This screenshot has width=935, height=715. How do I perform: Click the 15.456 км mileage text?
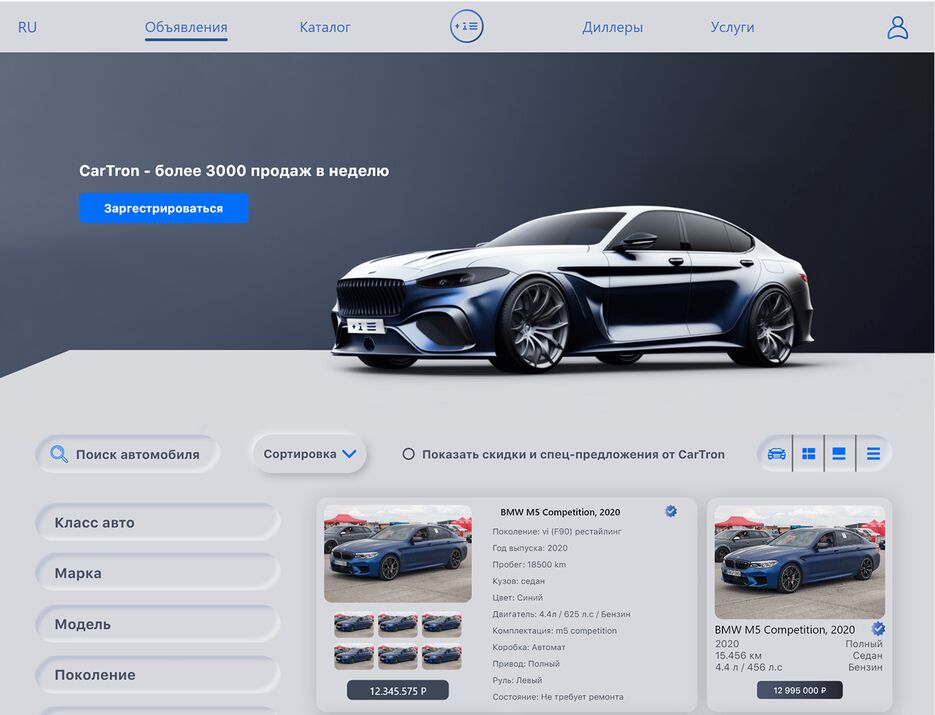738,655
